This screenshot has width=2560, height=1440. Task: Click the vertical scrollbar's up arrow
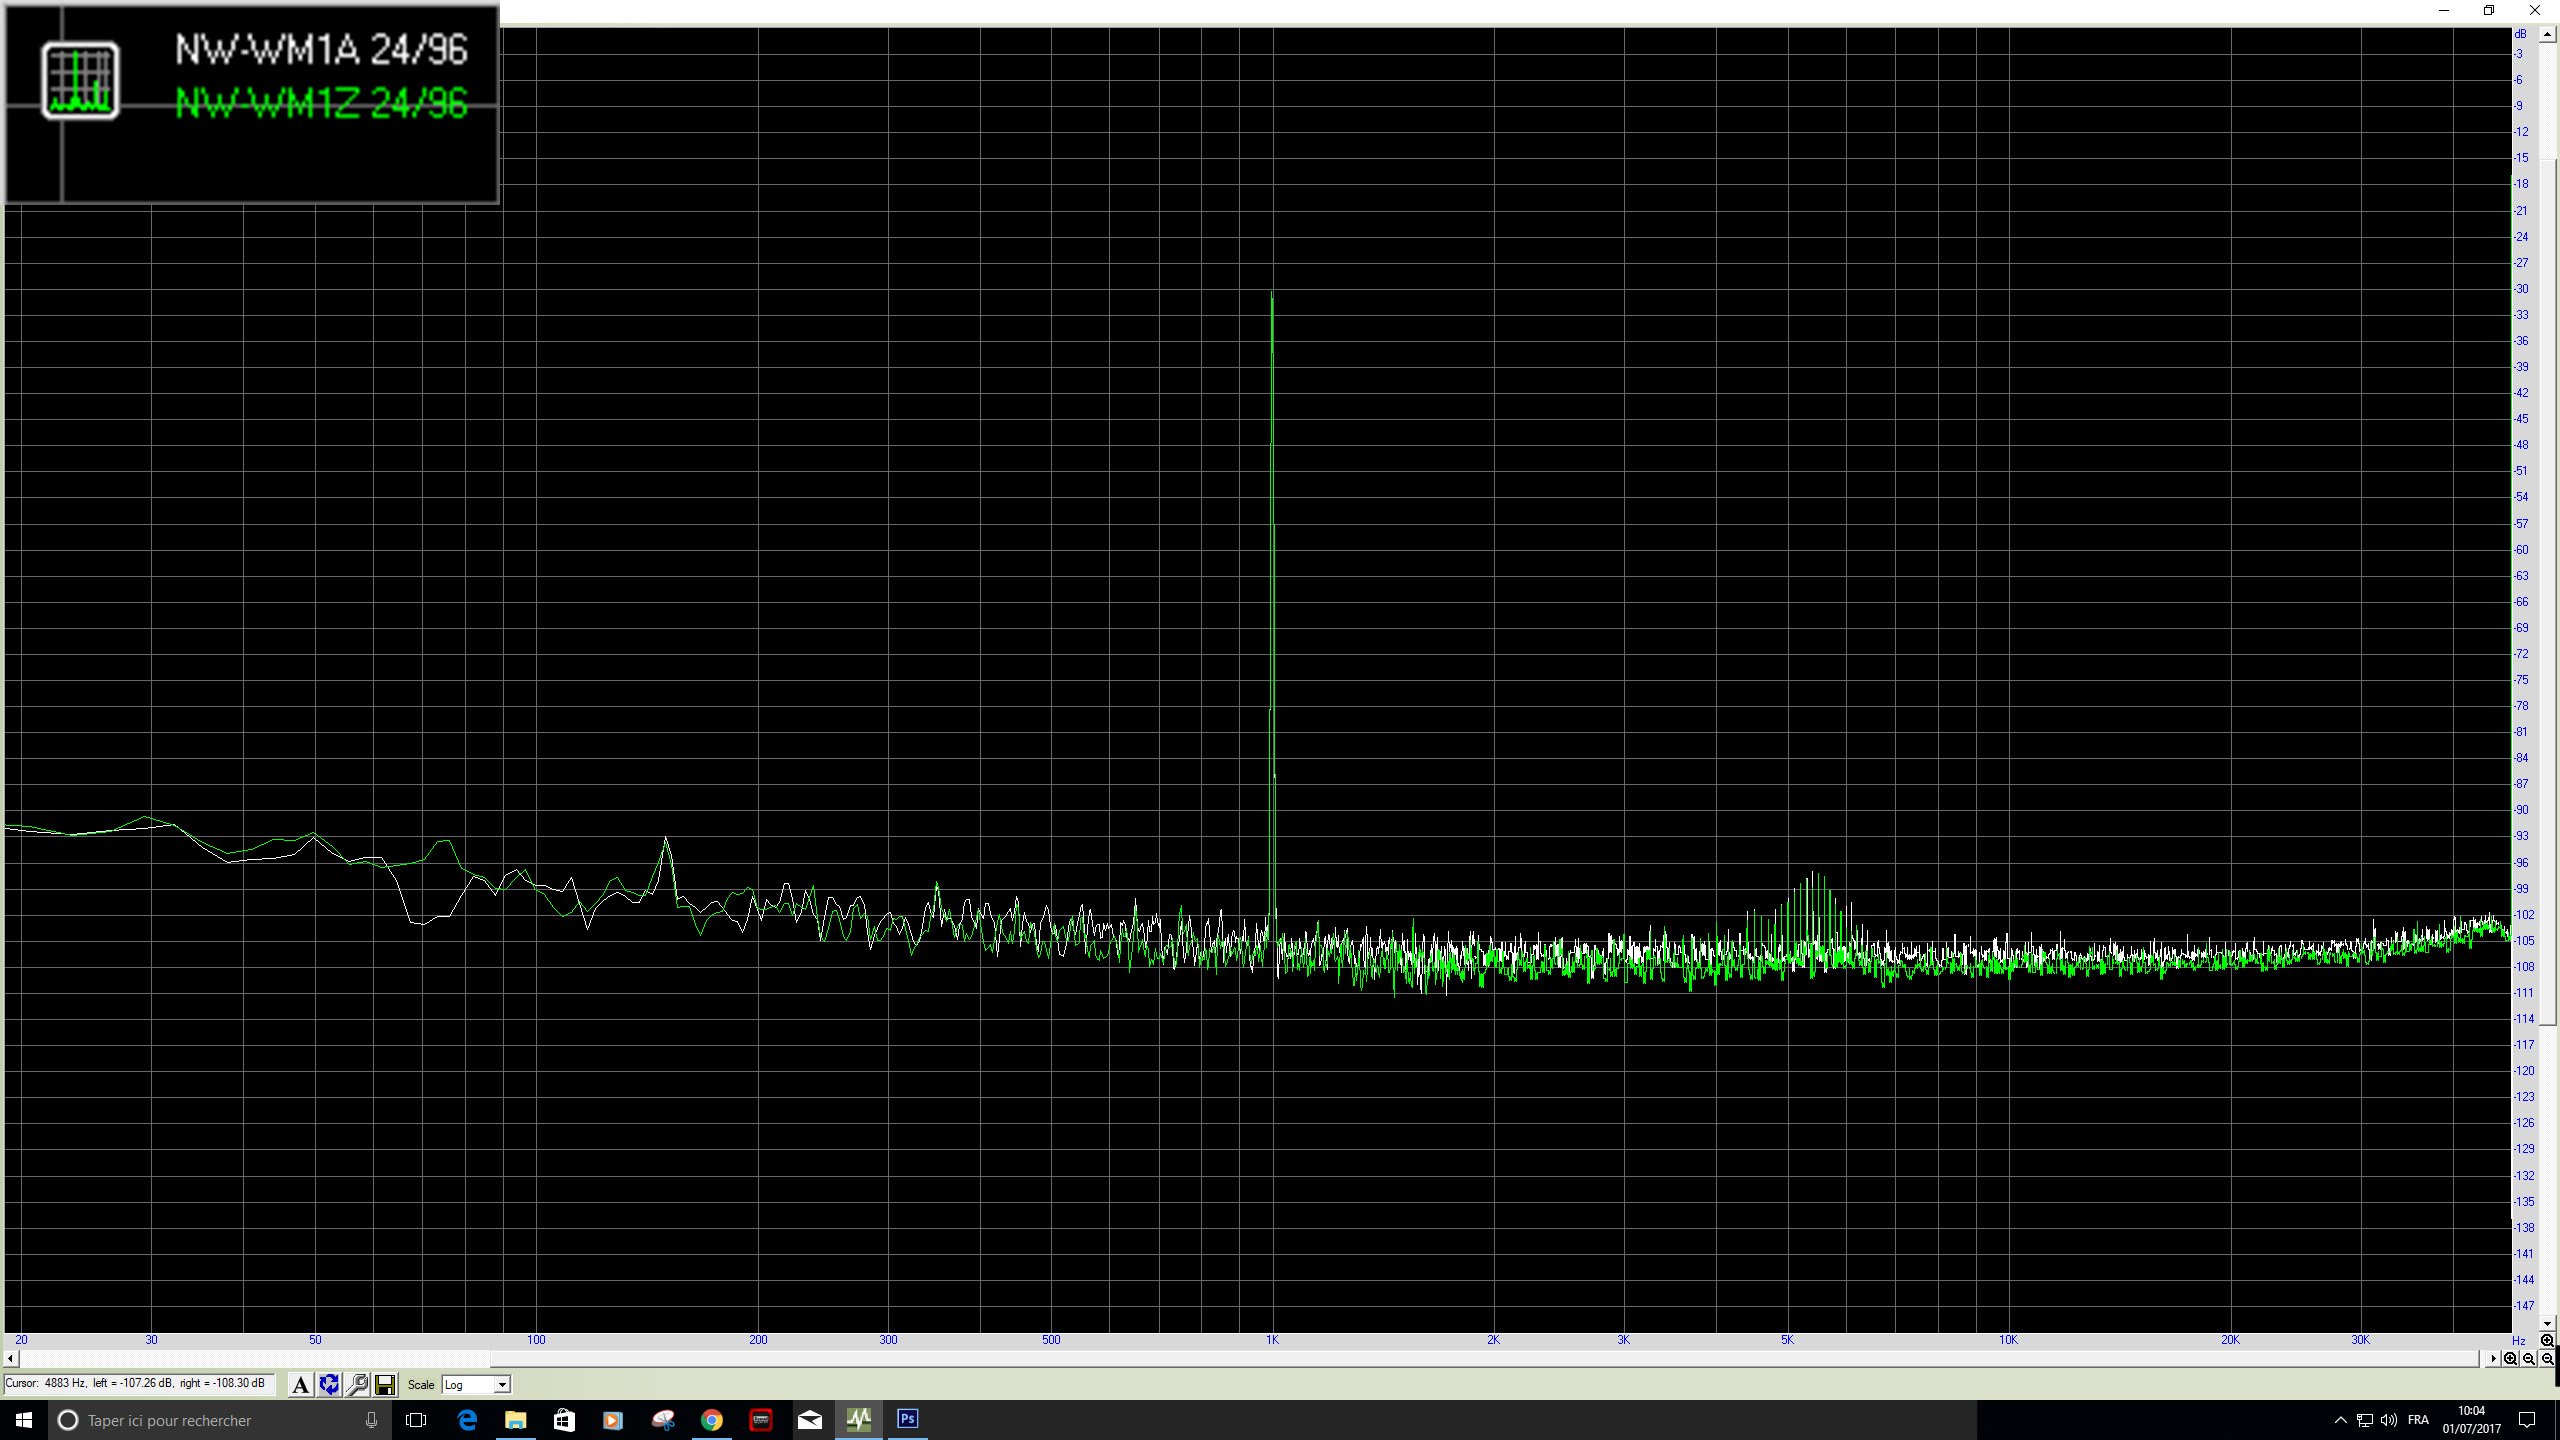coord(2547,35)
